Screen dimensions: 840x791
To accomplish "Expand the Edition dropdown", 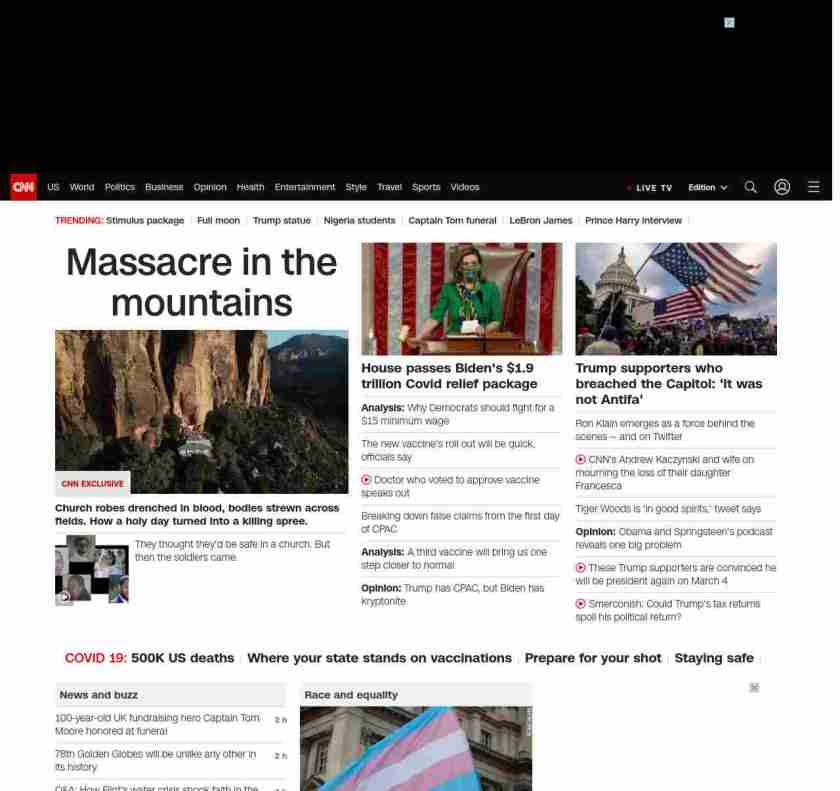I will (x=707, y=188).
